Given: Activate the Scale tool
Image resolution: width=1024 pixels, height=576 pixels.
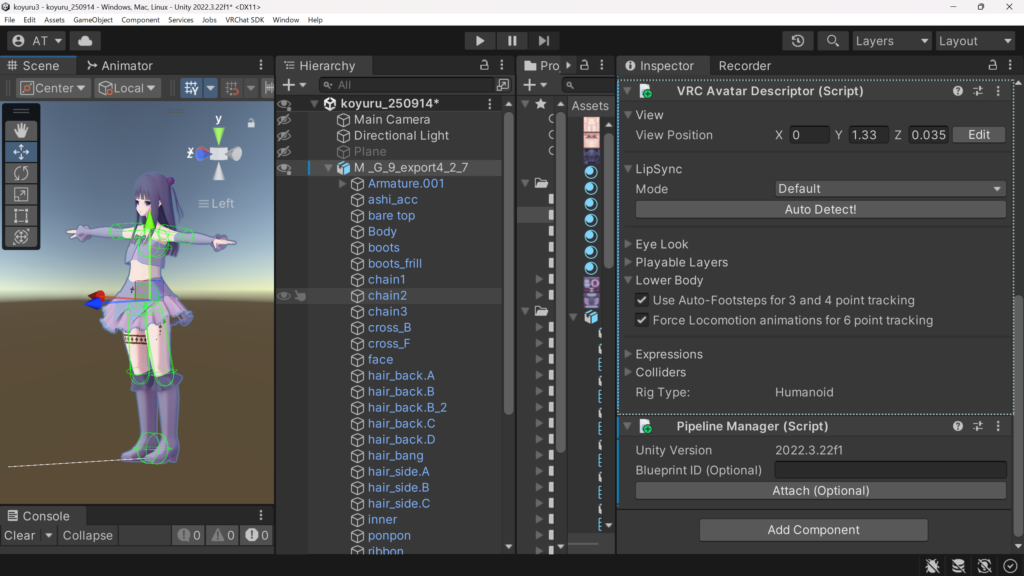Looking at the screenshot, I should 20,197.
